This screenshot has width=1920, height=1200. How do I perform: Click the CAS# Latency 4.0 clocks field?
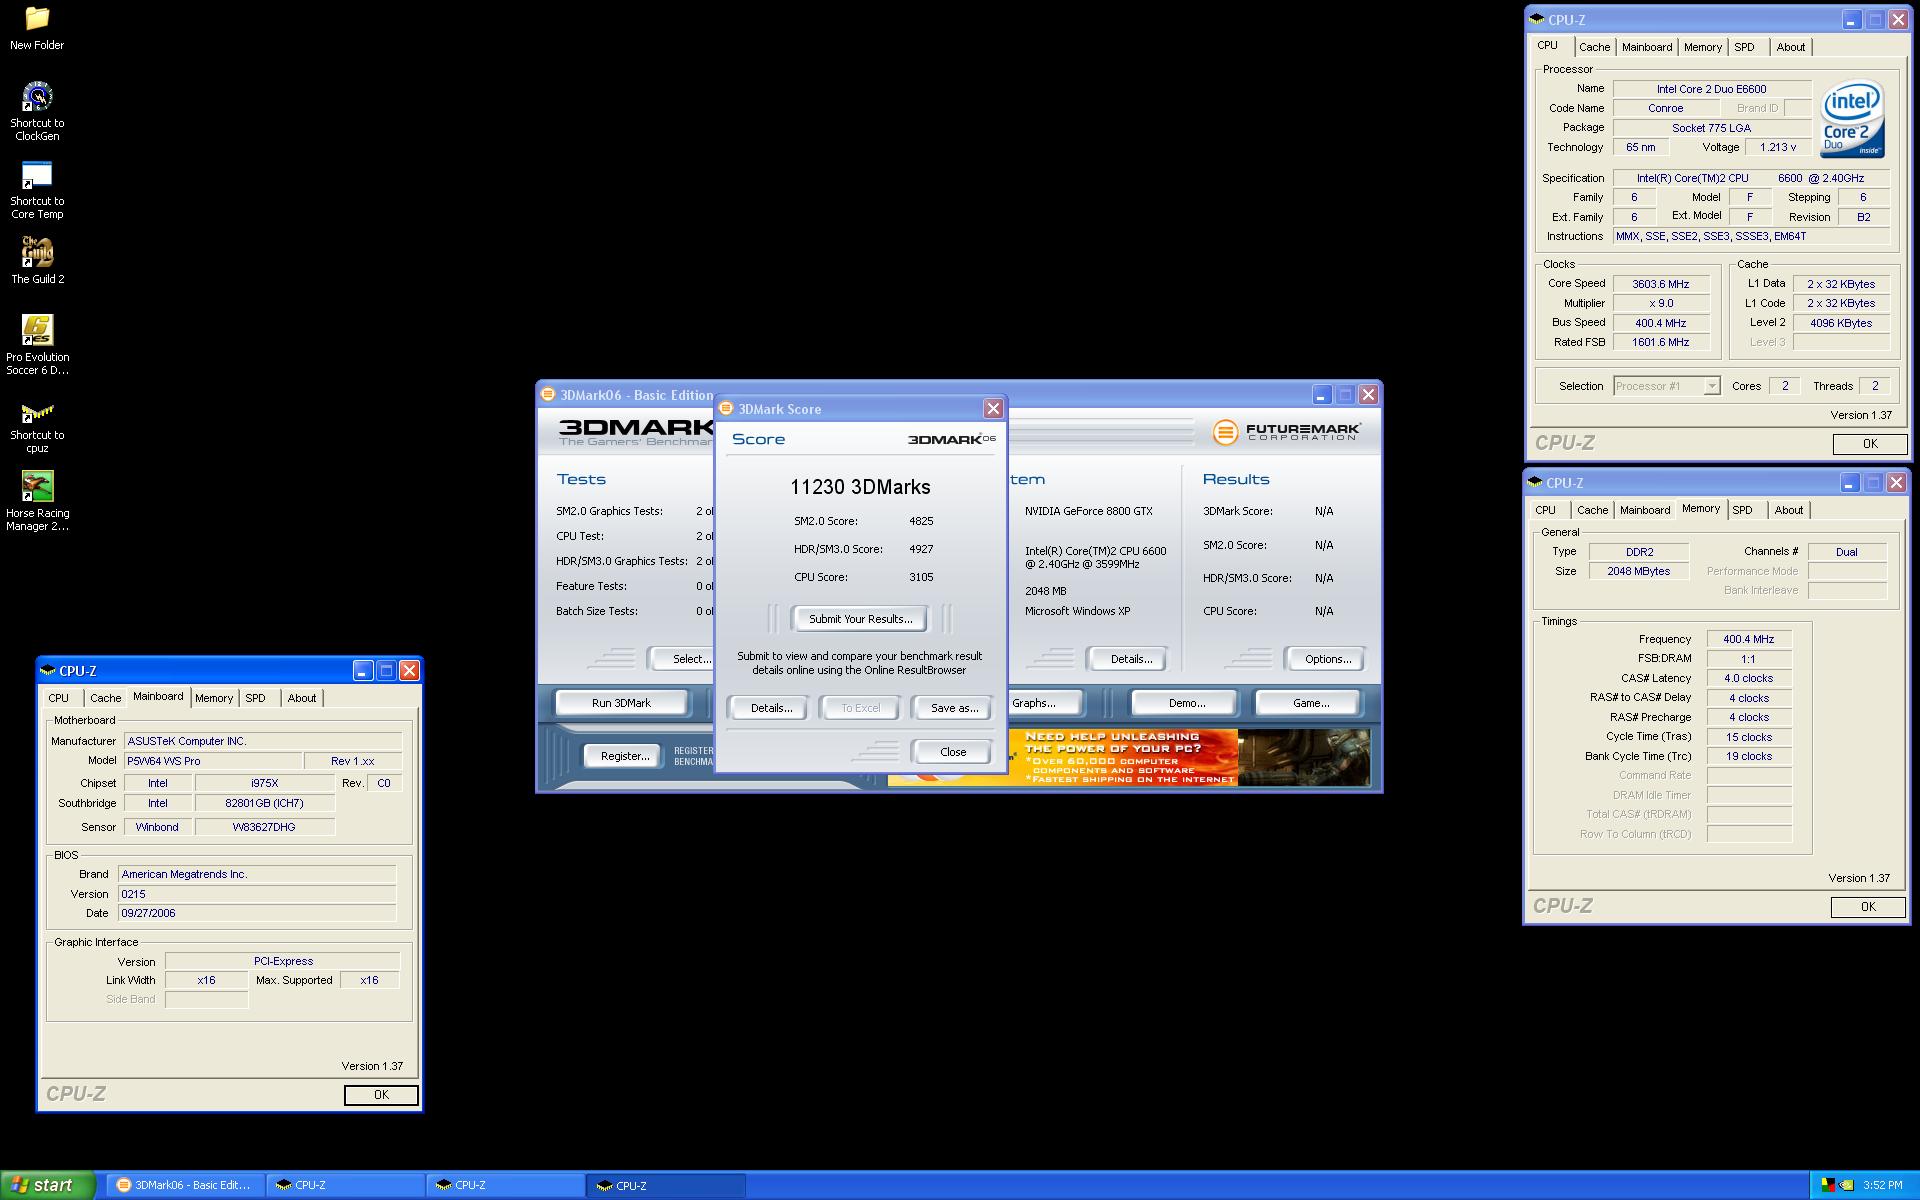[1748, 678]
